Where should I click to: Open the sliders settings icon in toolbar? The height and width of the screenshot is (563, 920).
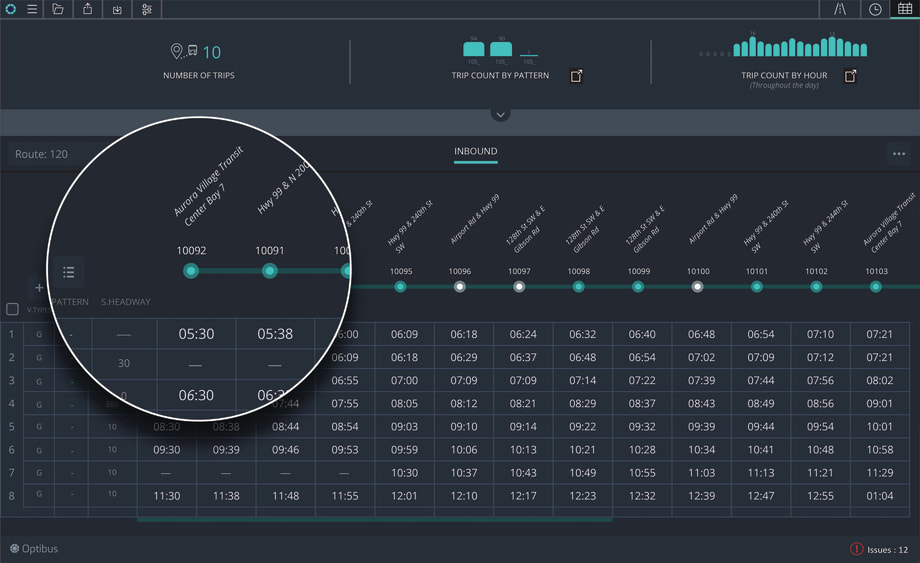pos(147,9)
